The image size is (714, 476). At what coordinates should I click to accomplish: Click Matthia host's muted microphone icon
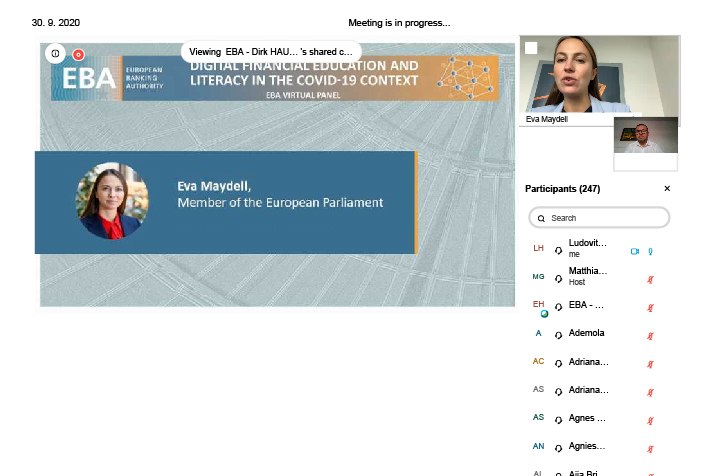pyautogui.click(x=650, y=280)
